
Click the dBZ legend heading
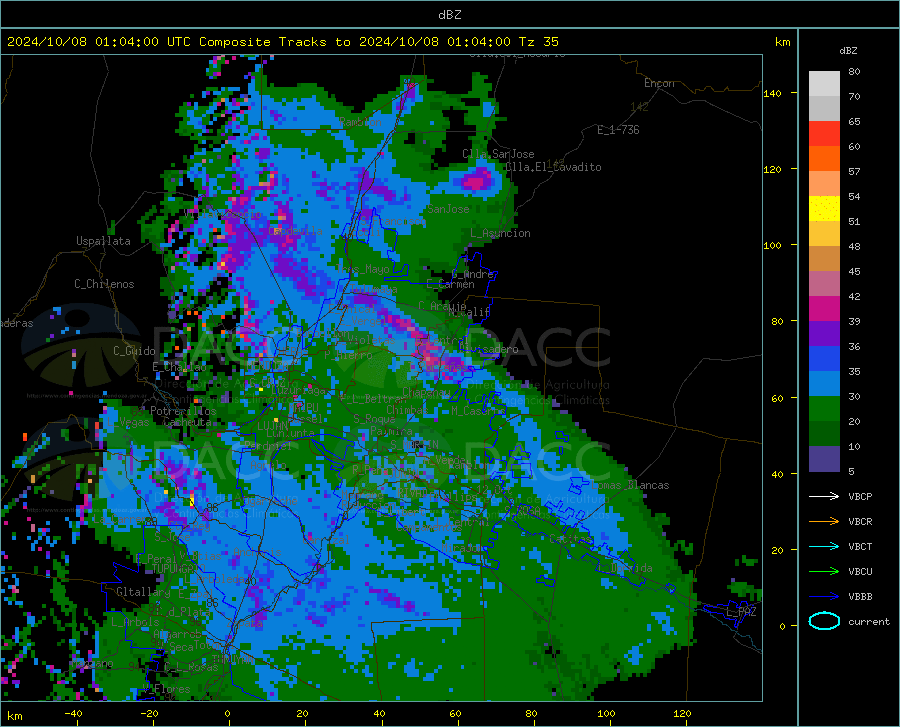point(848,50)
